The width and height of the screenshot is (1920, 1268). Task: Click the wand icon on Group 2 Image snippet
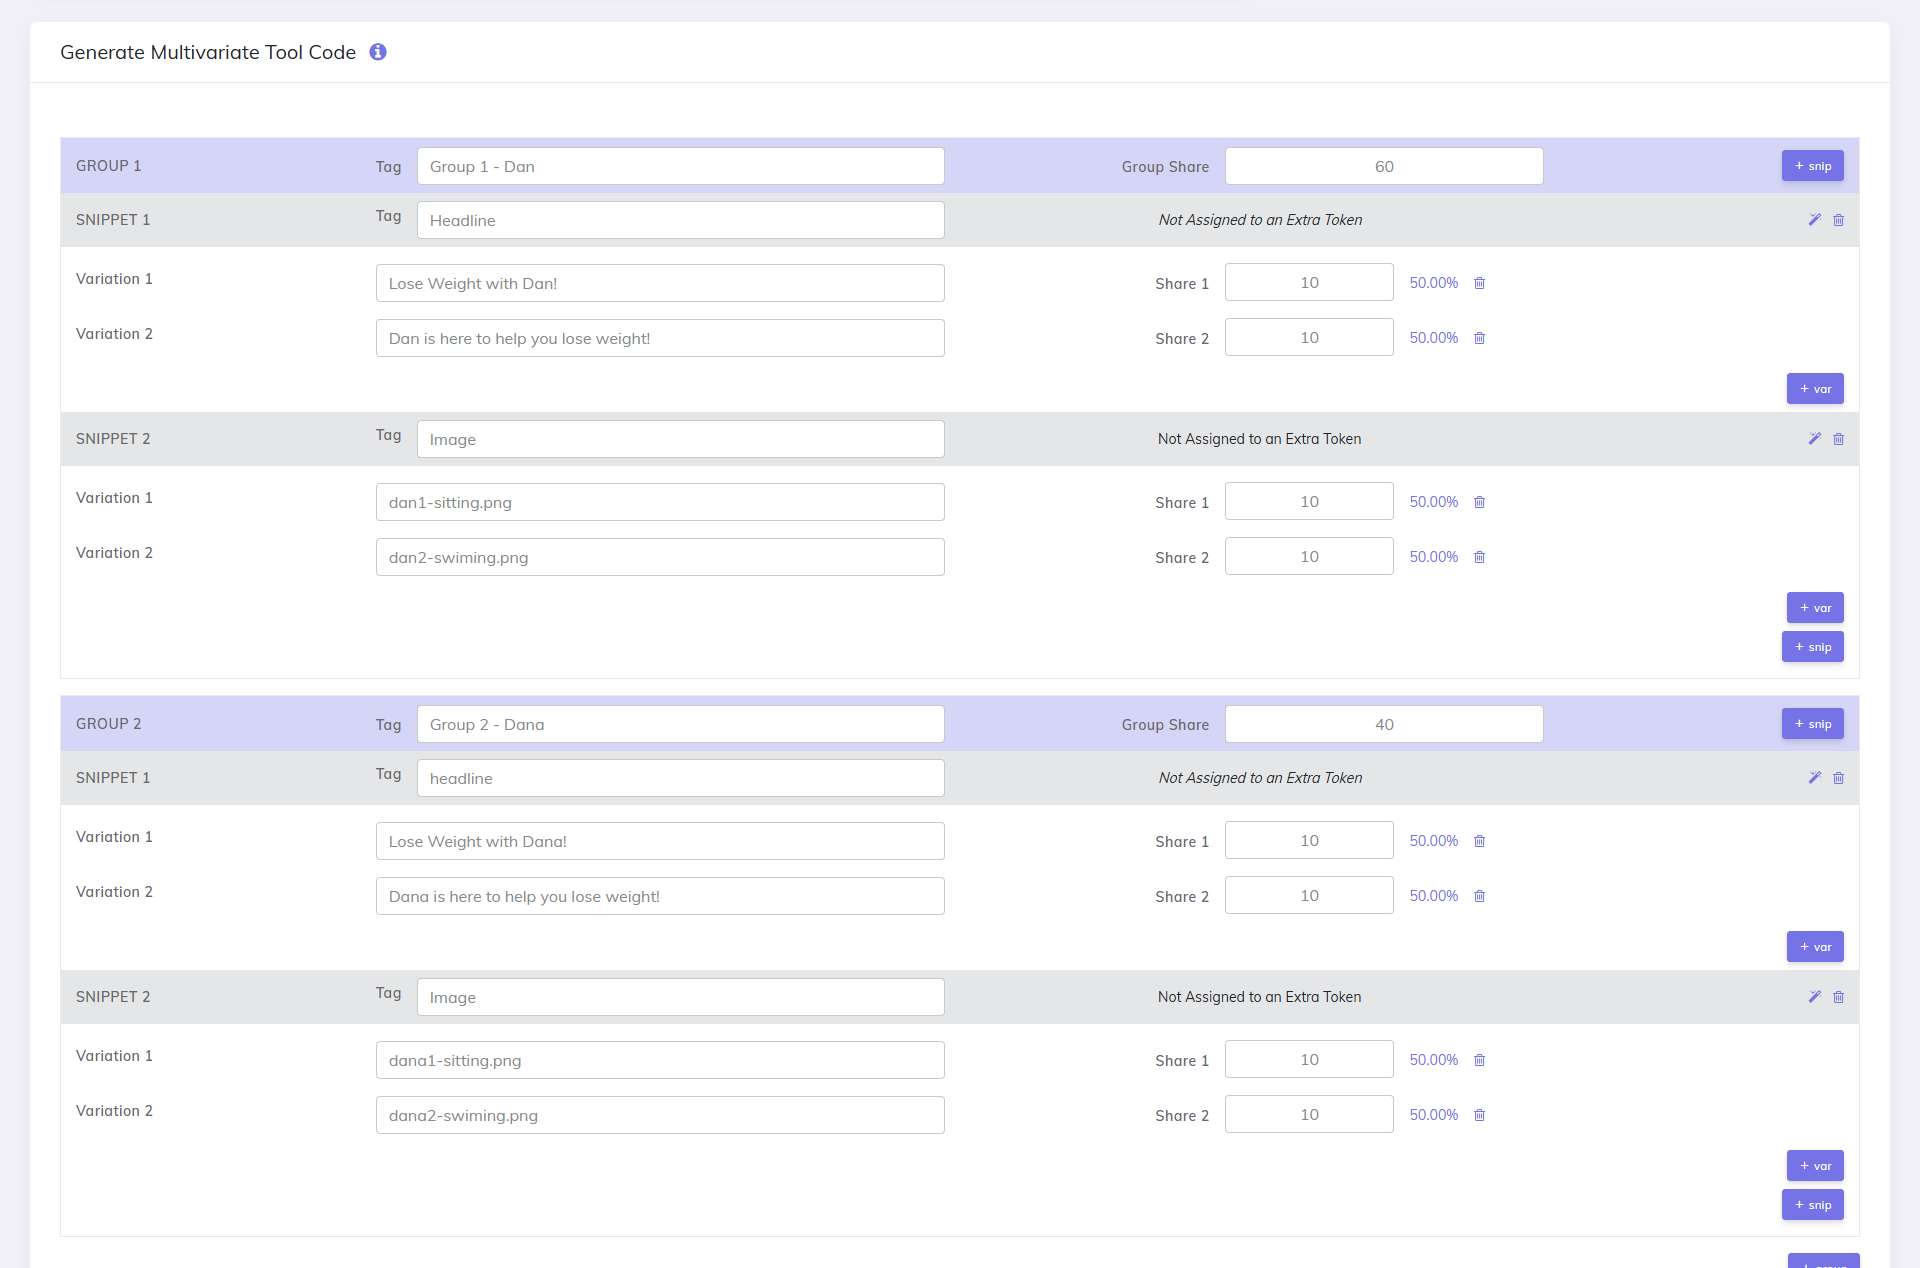[x=1814, y=997]
